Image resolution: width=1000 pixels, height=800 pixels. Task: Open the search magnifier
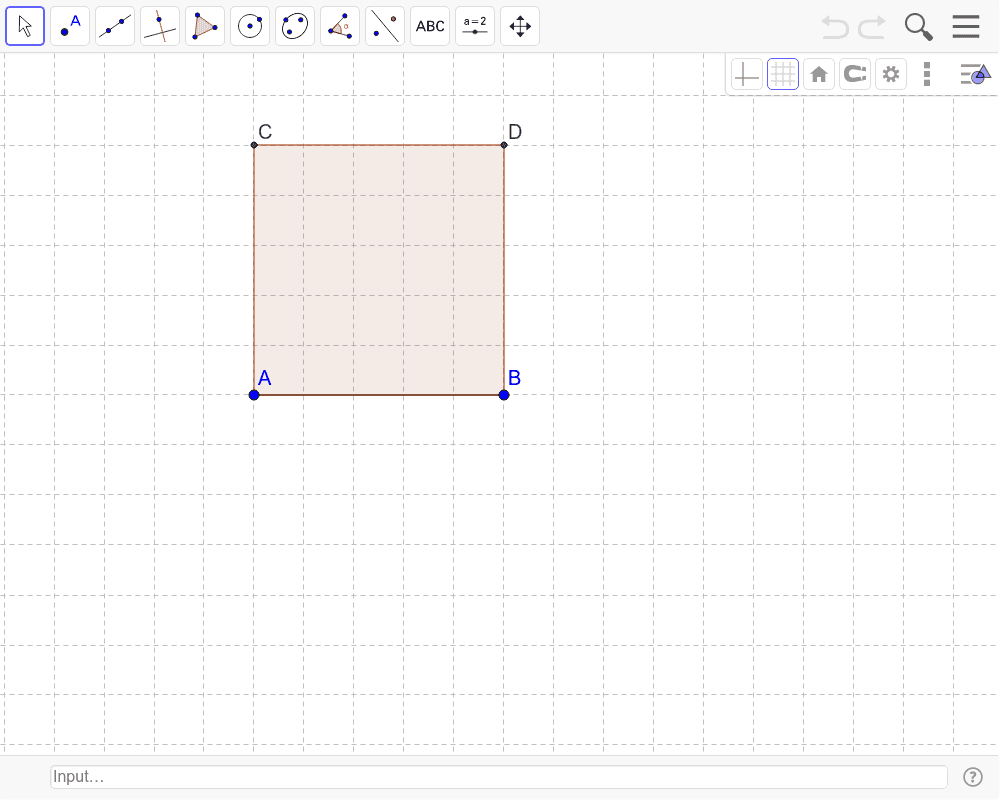[x=918, y=27]
